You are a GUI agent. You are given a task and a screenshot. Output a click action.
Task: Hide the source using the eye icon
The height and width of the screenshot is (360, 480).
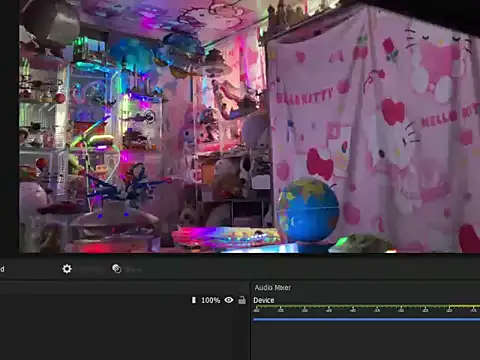[229, 300]
